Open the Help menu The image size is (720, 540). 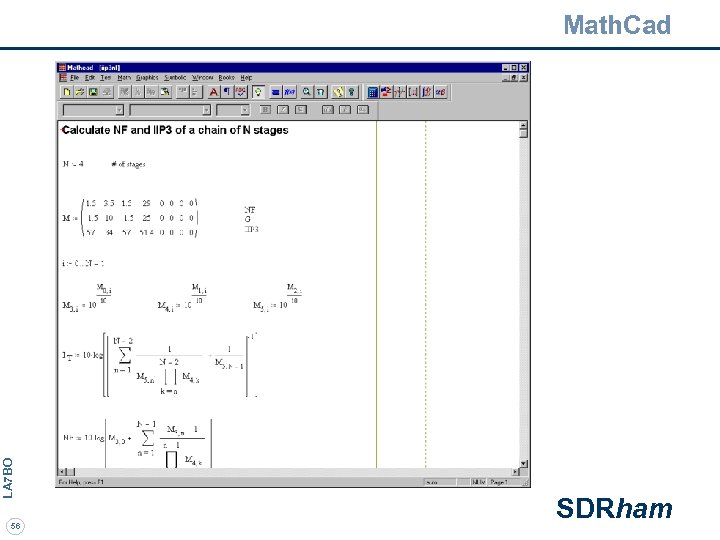[246, 78]
